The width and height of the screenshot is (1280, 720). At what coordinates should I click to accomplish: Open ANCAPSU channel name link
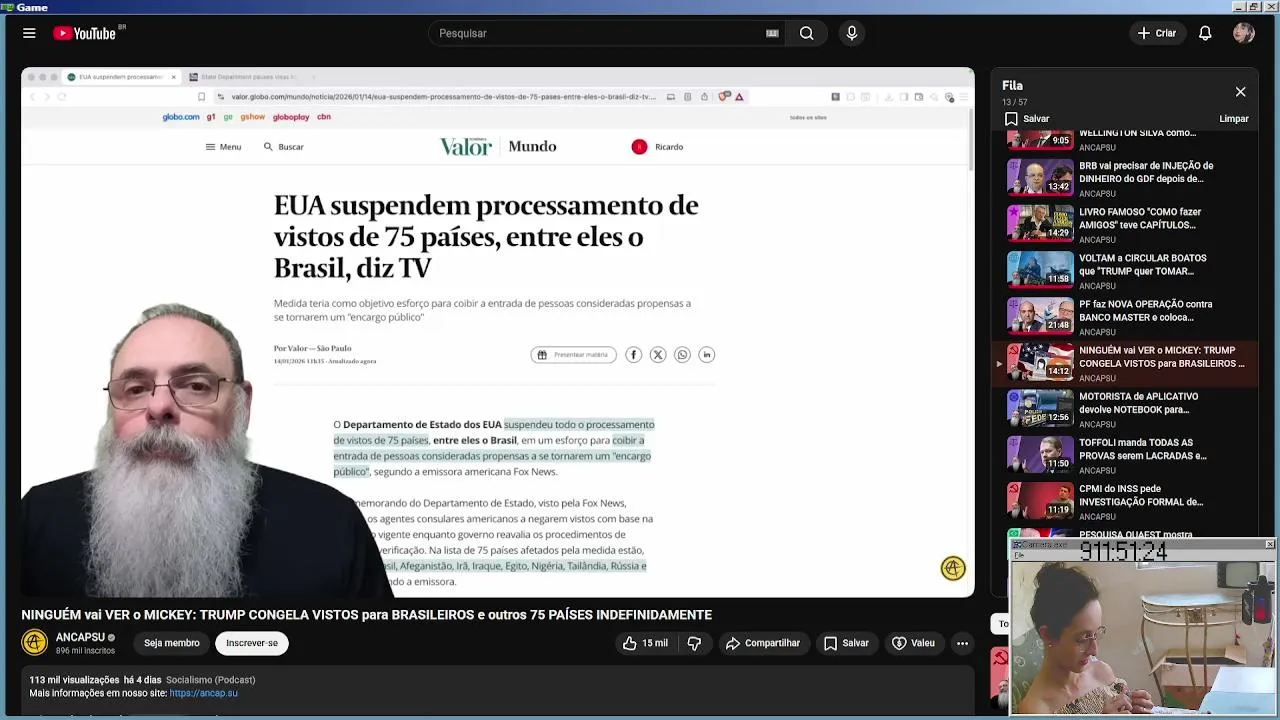80,637
